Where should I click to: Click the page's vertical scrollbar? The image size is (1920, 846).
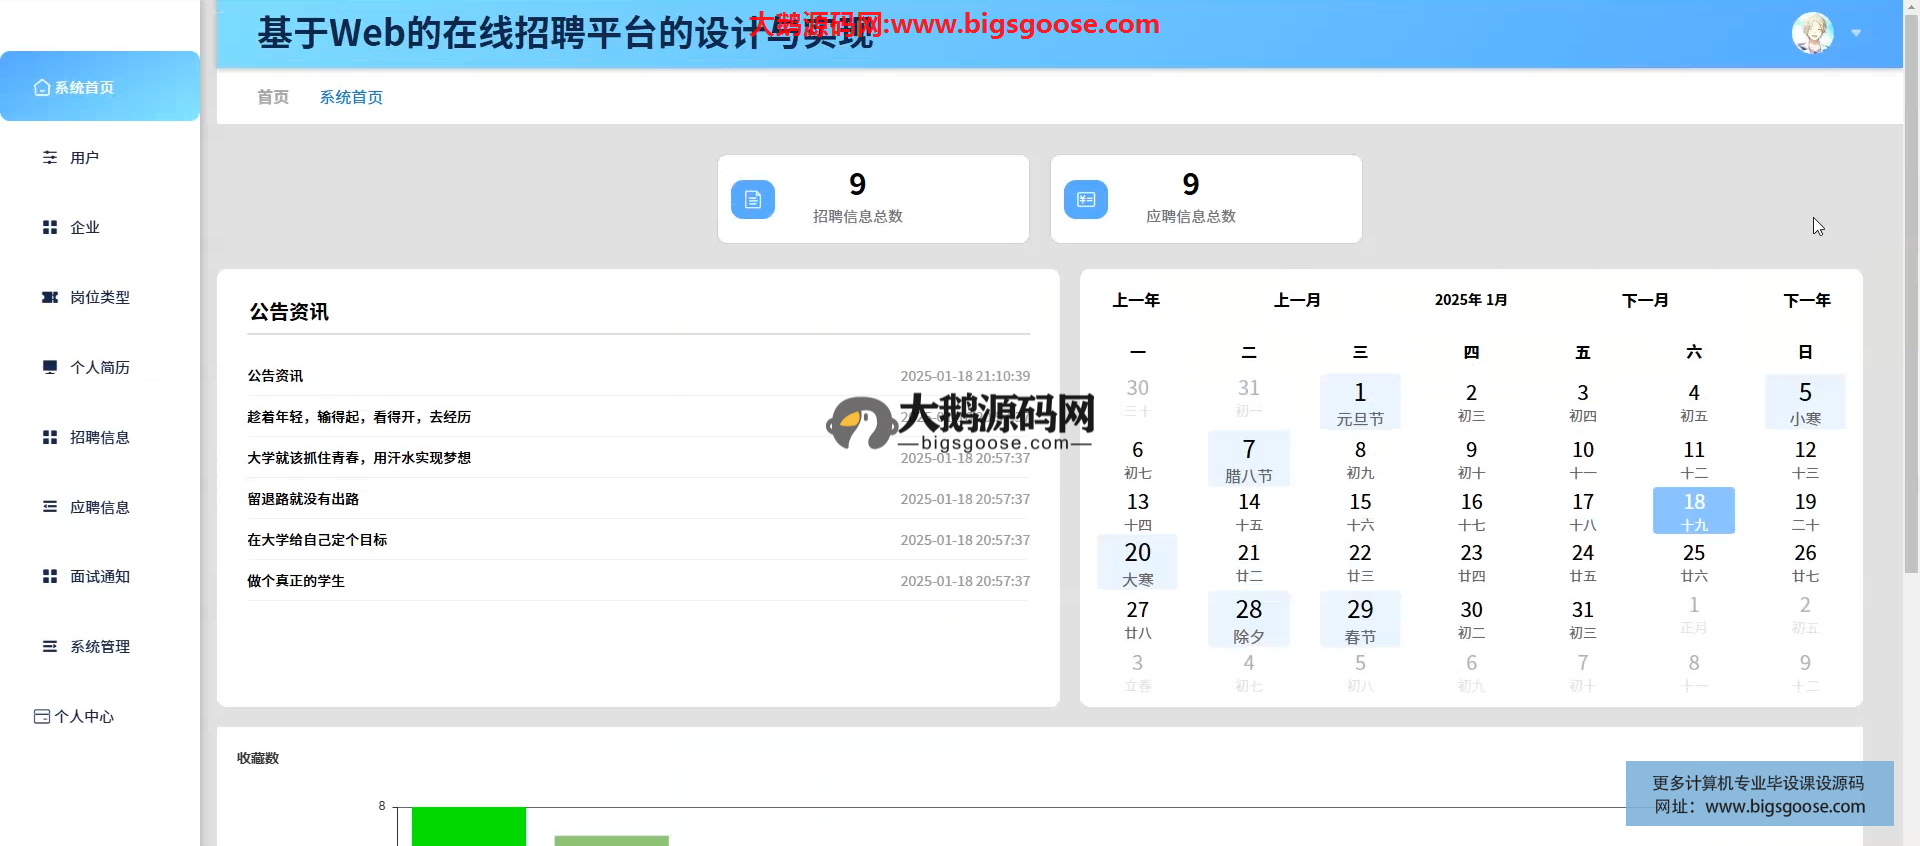click(x=1911, y=300)
